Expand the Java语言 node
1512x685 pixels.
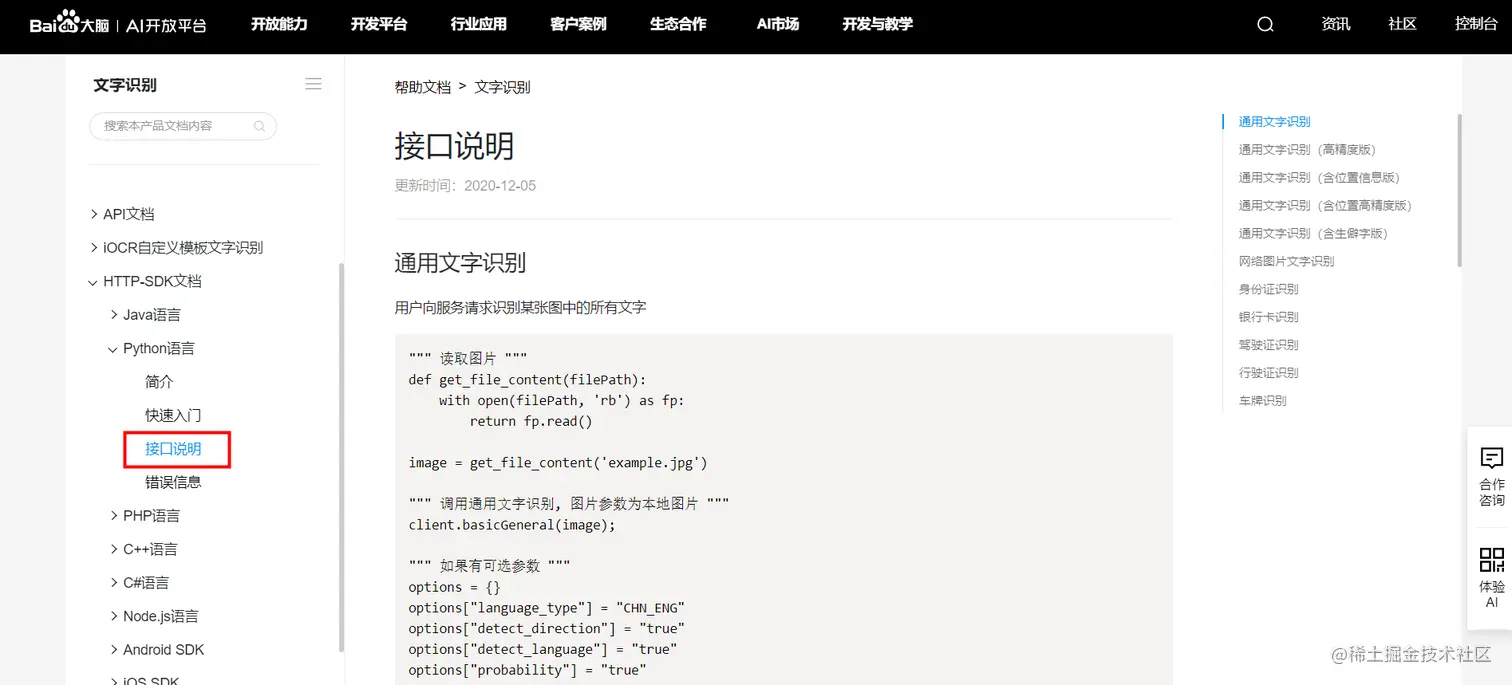[x=114, y=315]
